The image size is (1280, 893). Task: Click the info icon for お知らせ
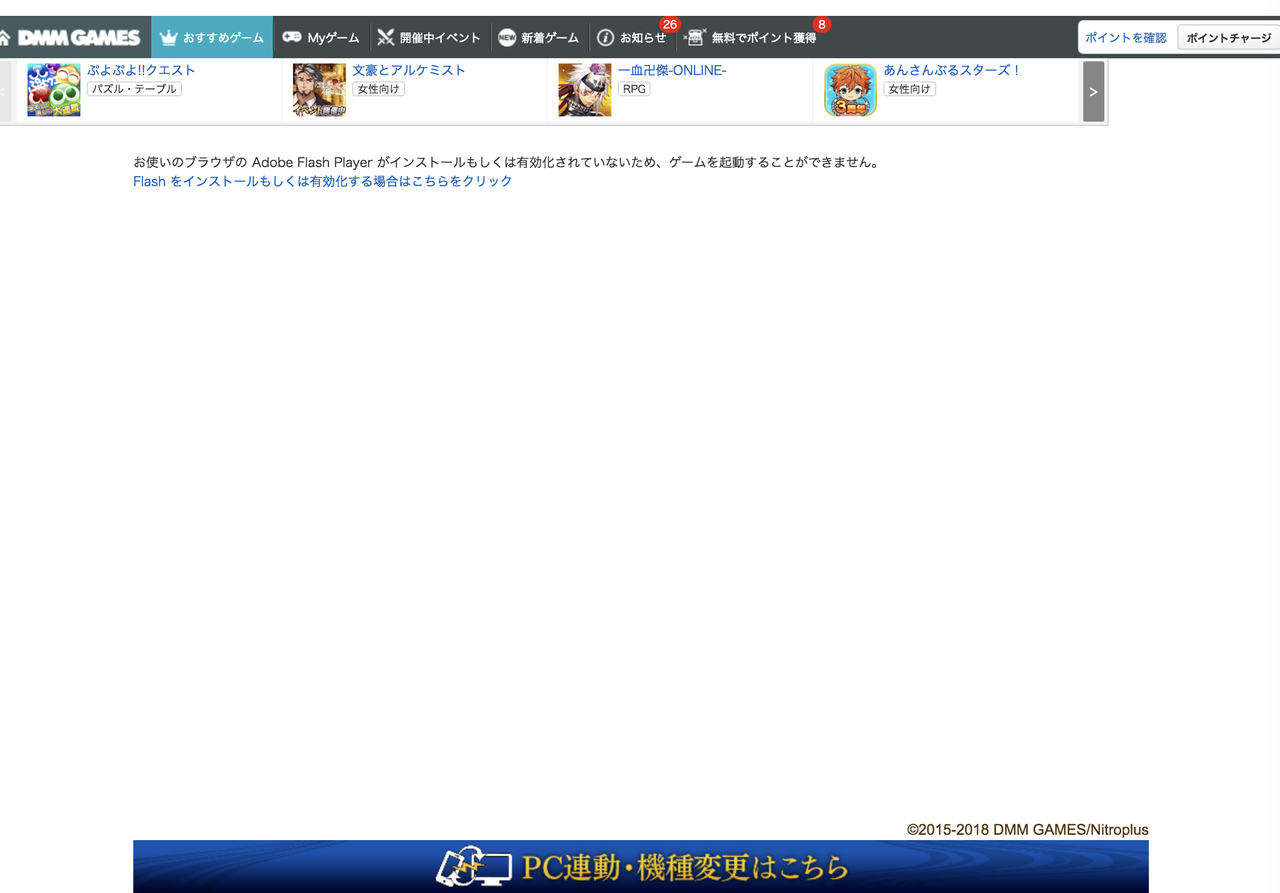605,38
